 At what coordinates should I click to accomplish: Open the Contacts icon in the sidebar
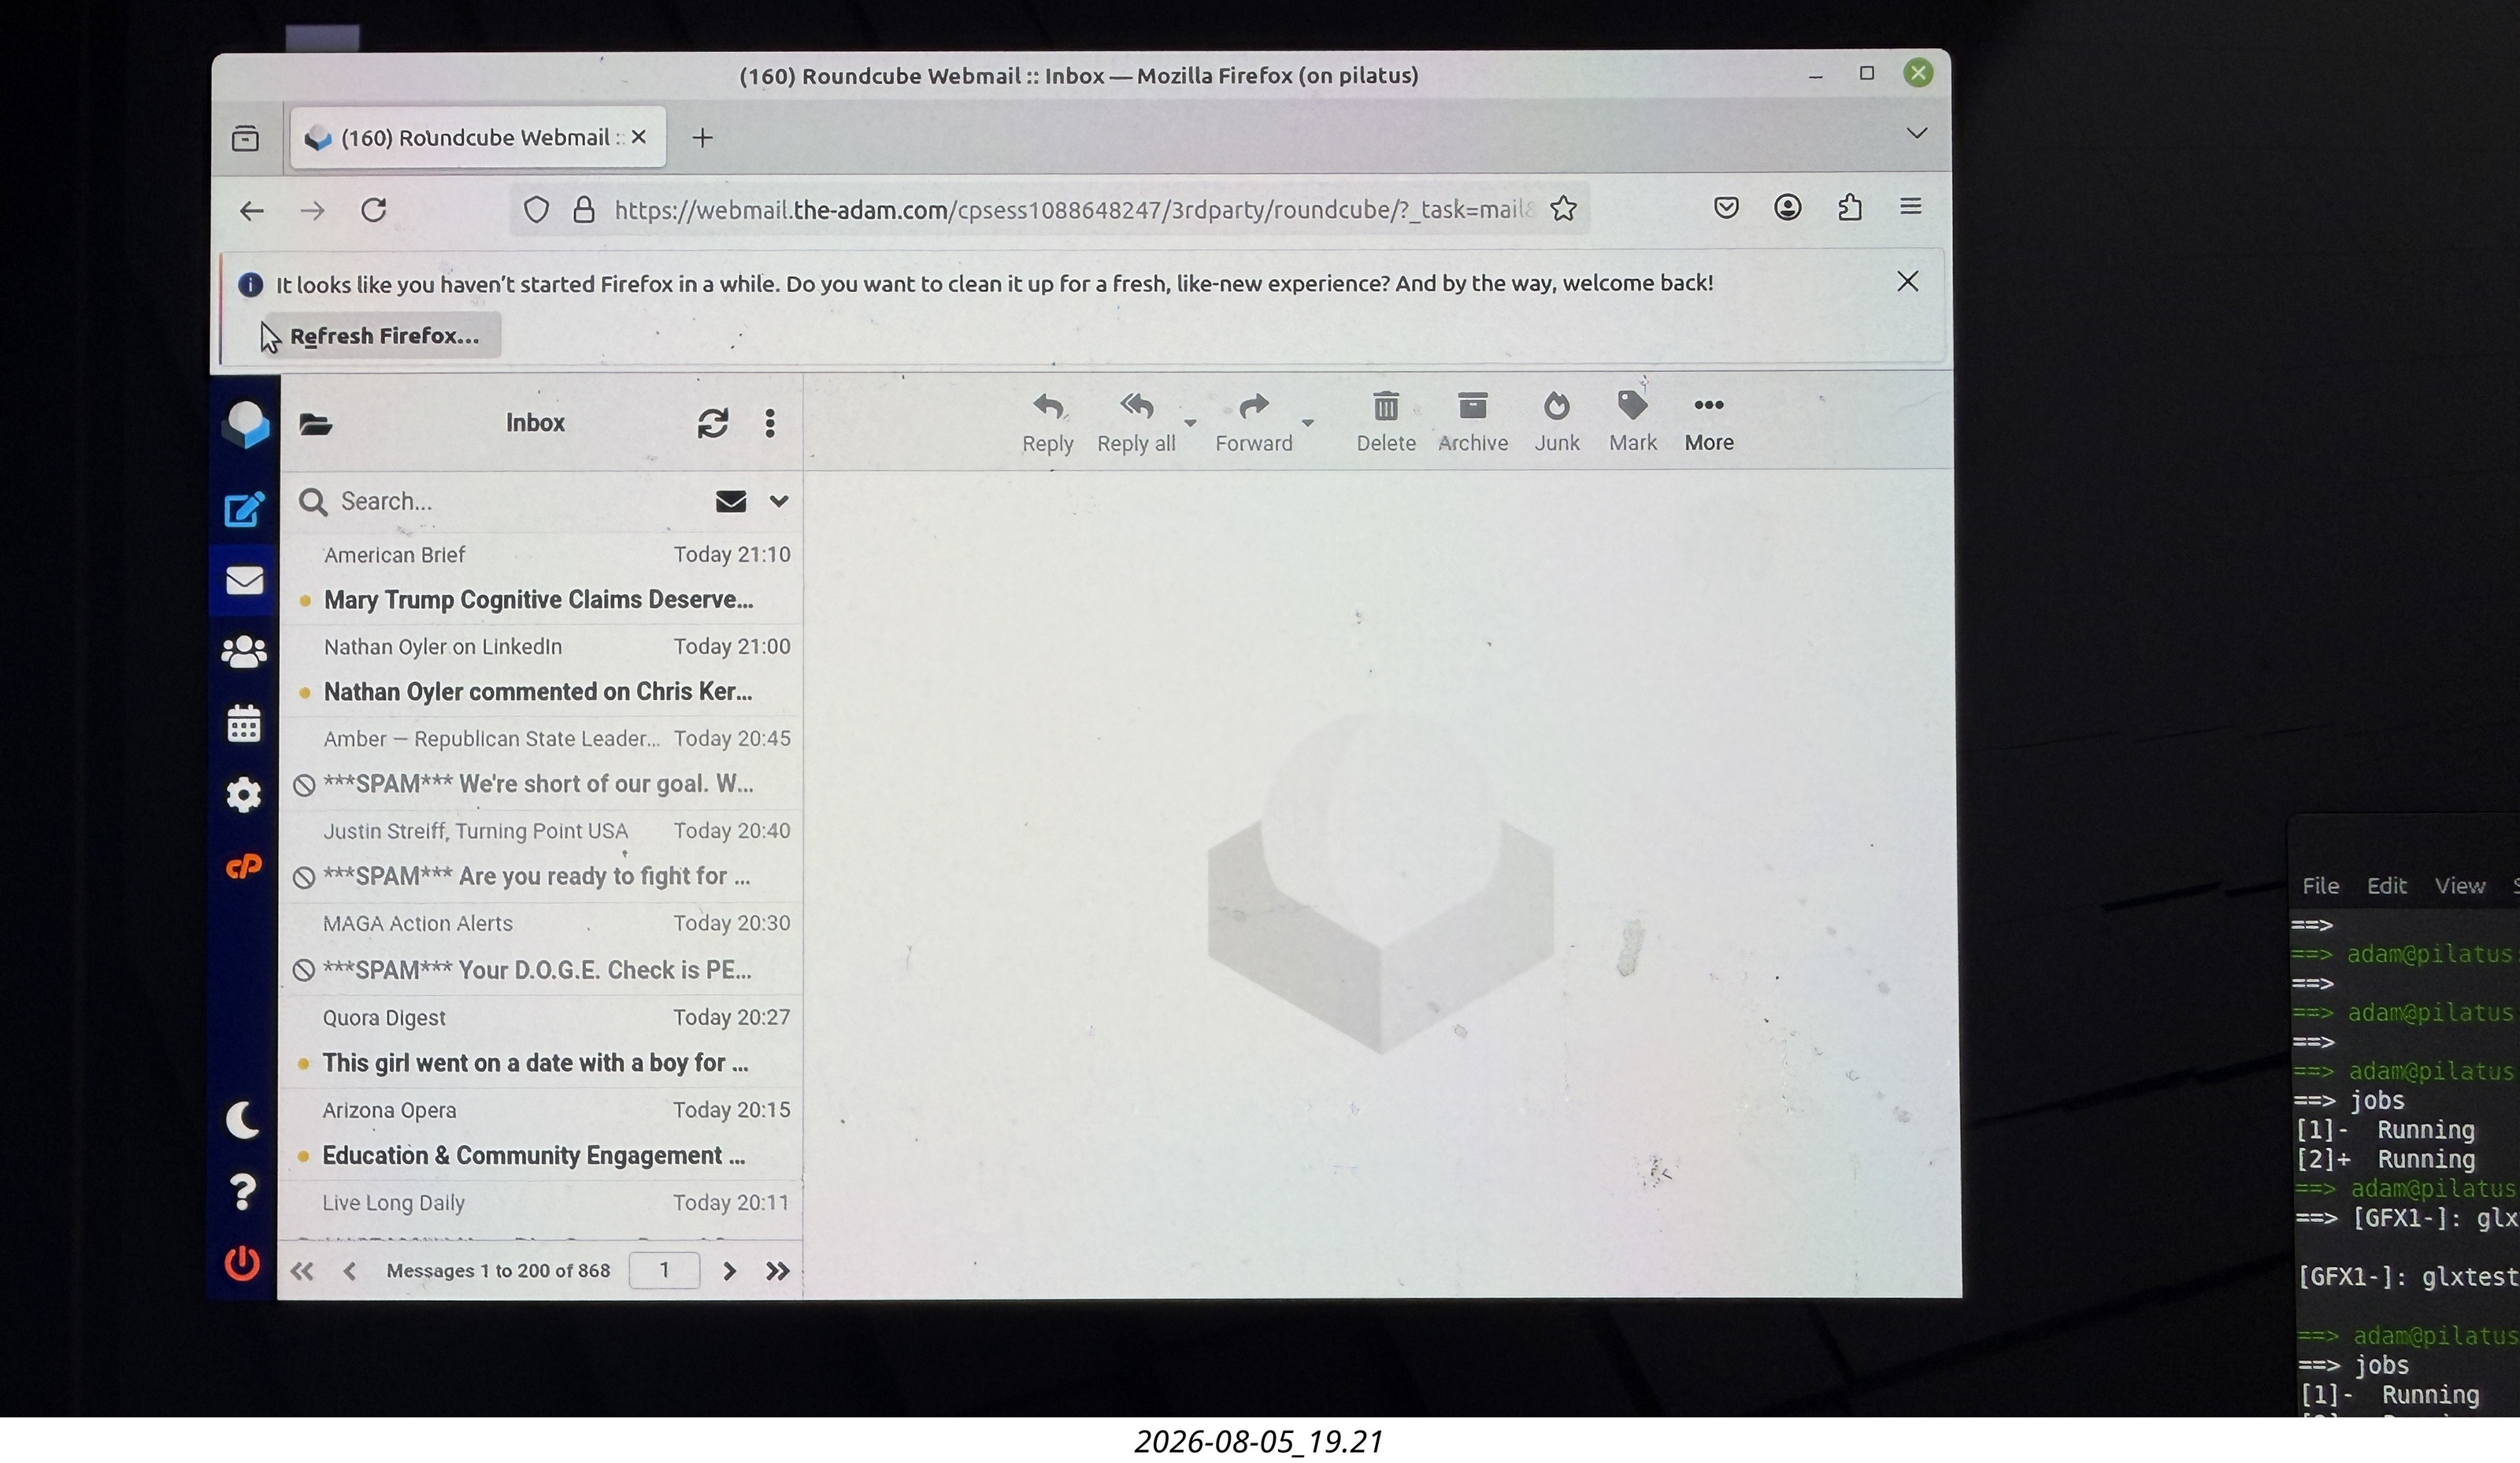[244, 652]
